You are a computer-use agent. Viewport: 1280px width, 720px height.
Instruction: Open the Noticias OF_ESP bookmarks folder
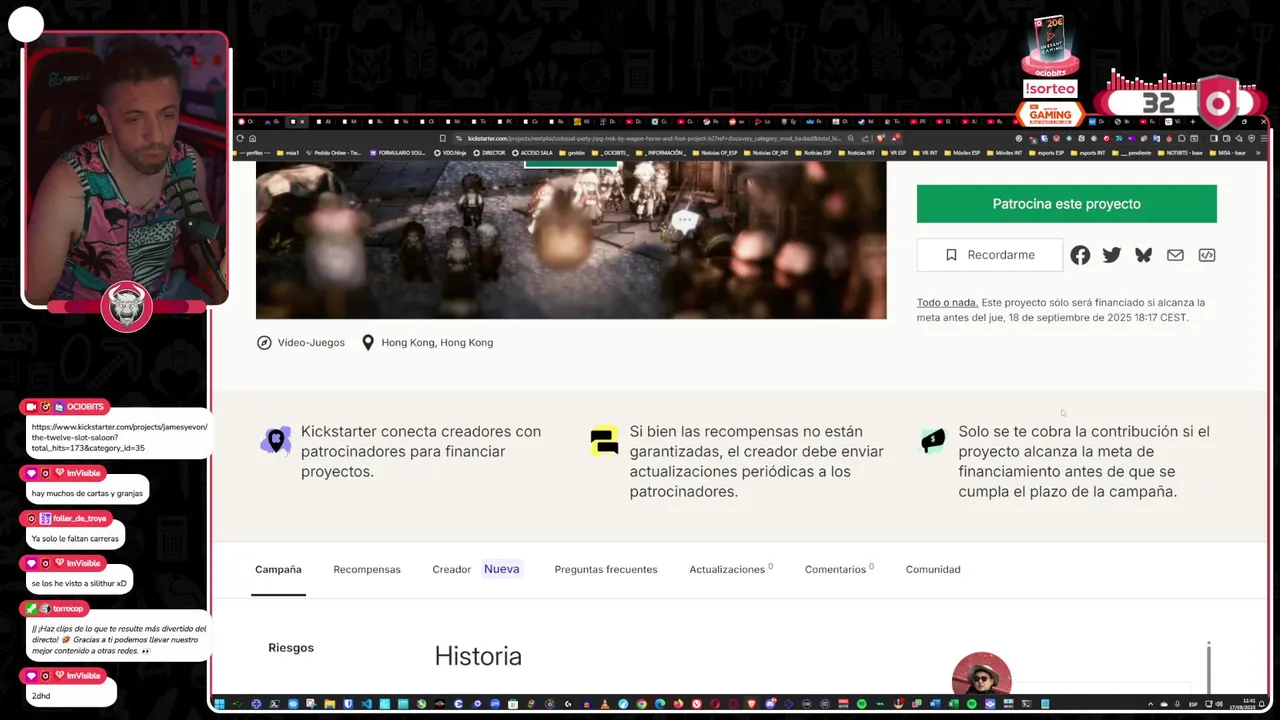(716, 153)
